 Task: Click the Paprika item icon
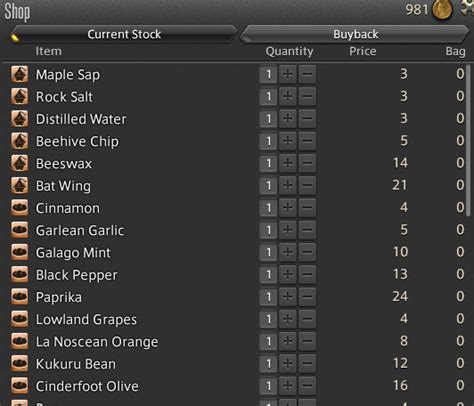coord(19,297)
